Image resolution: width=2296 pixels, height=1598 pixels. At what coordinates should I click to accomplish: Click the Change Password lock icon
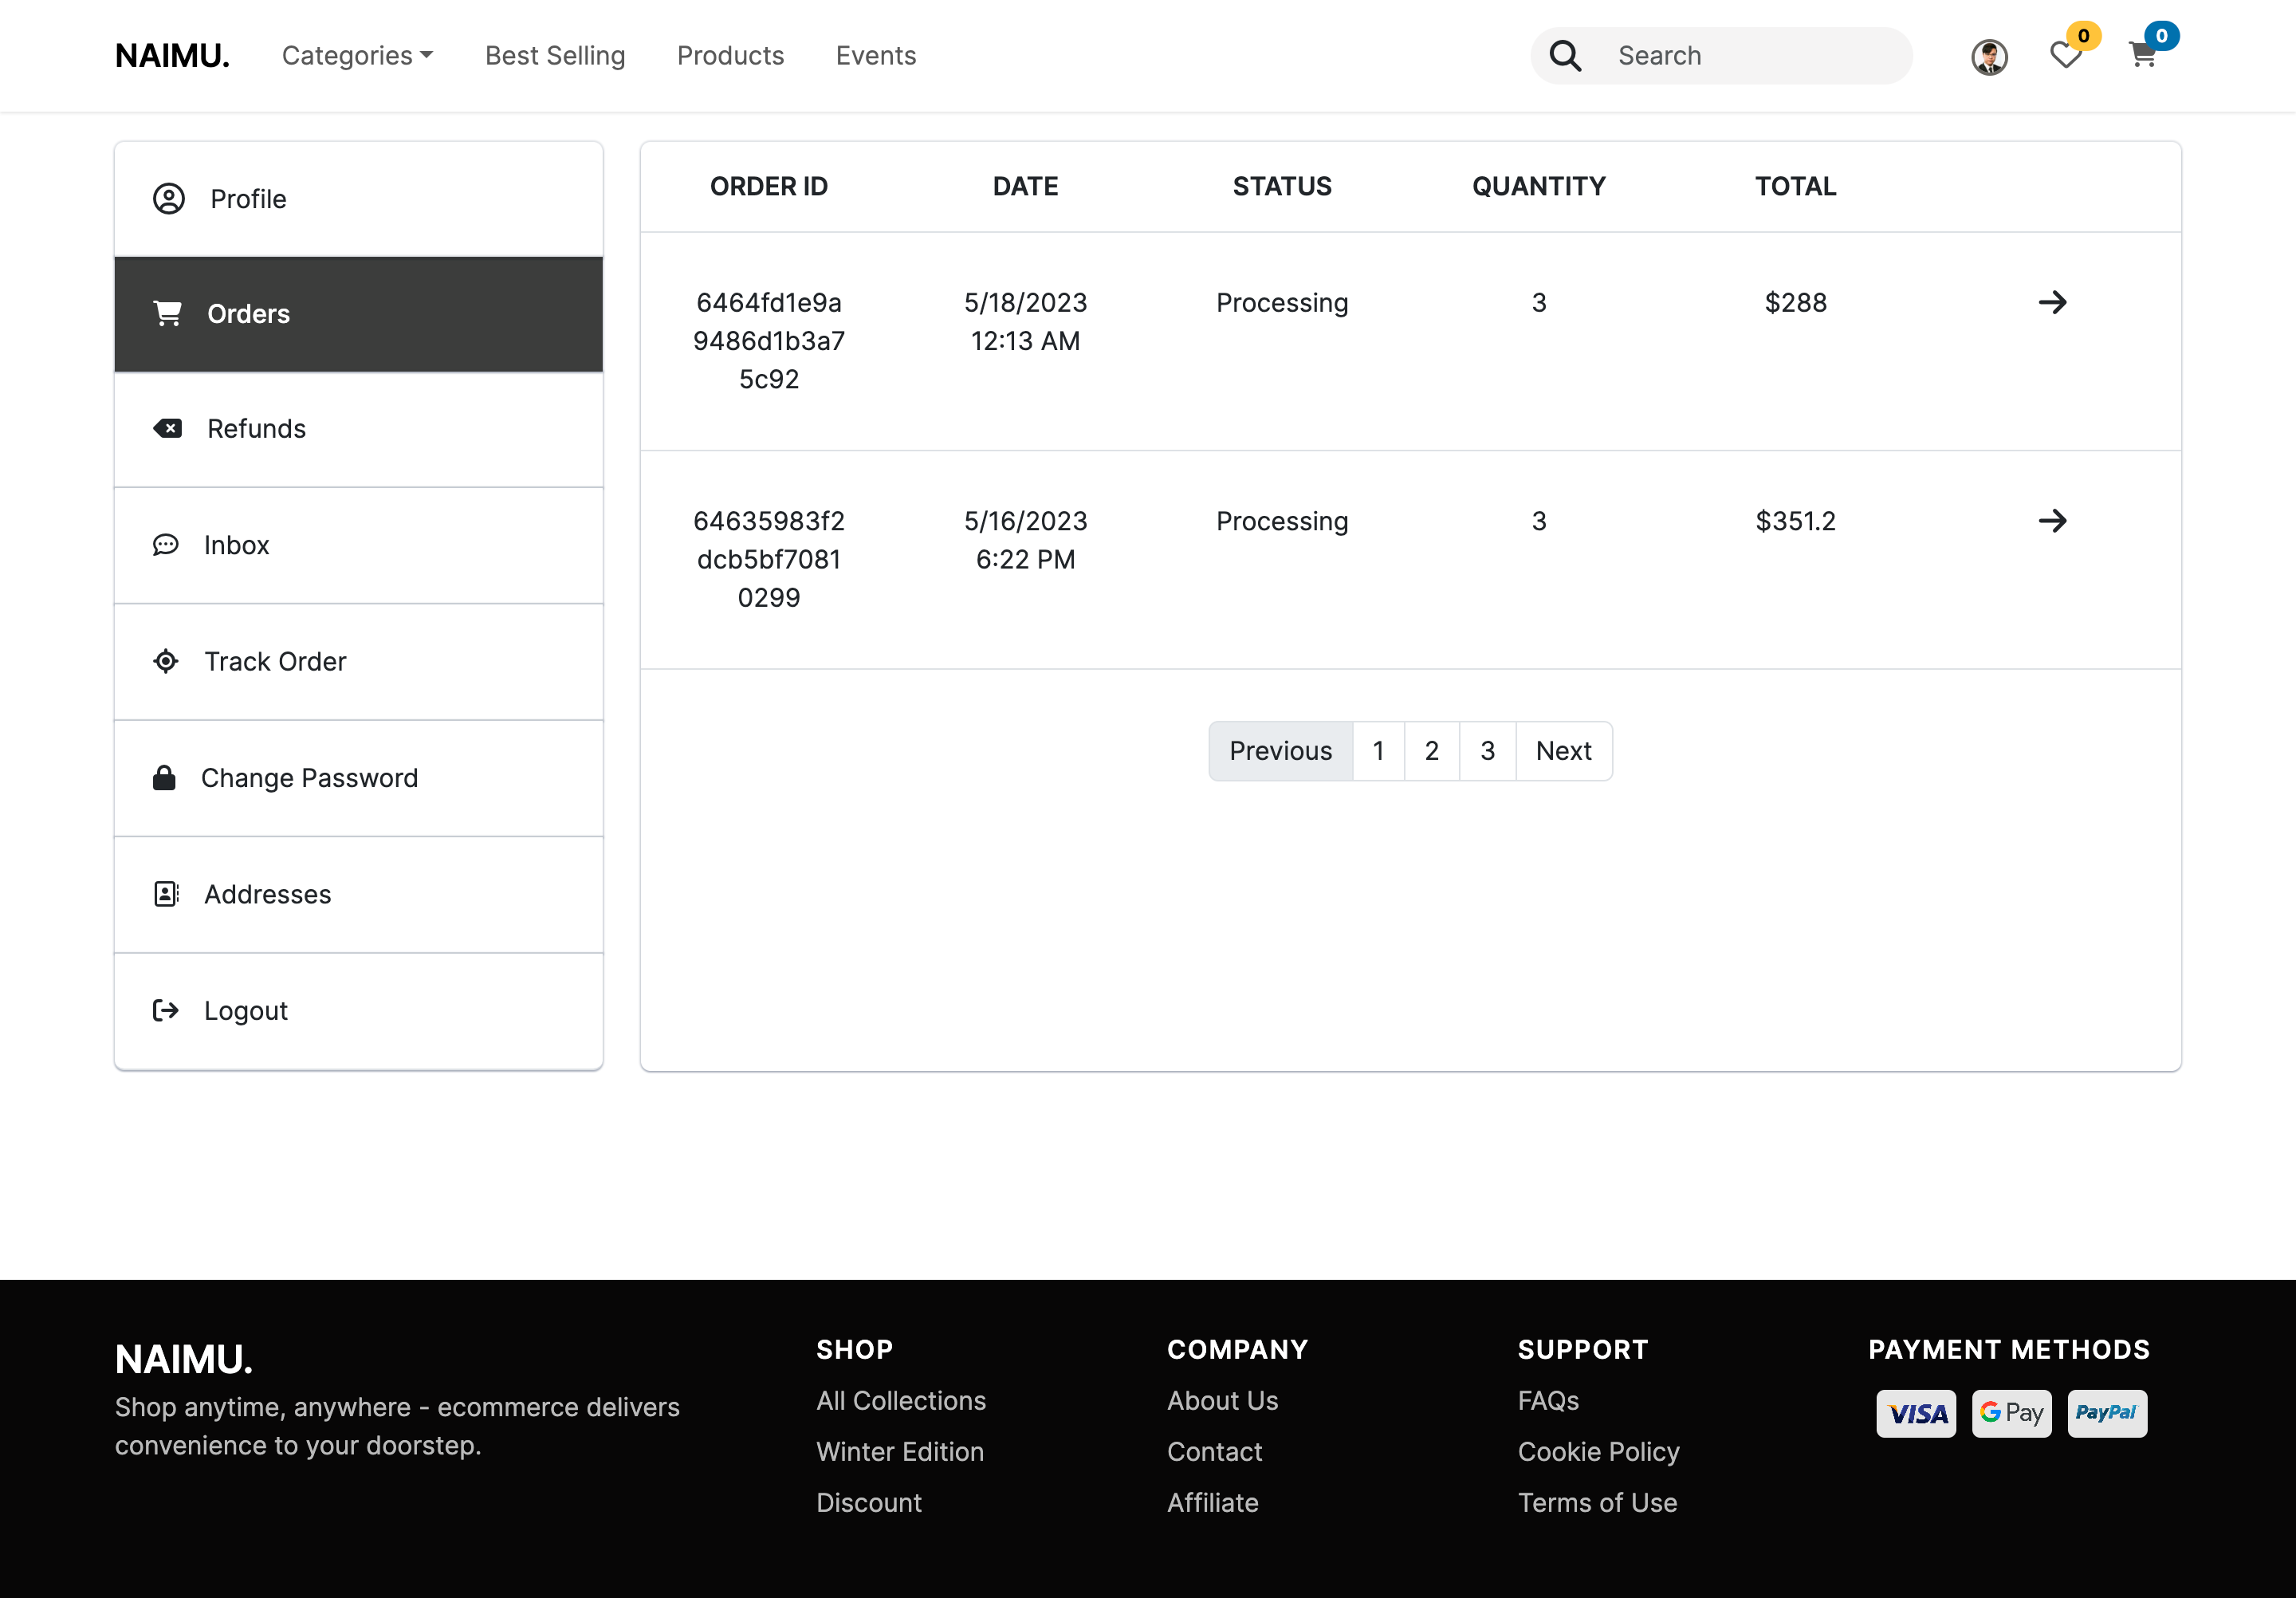pyautogui.click(x=166, y=777)
